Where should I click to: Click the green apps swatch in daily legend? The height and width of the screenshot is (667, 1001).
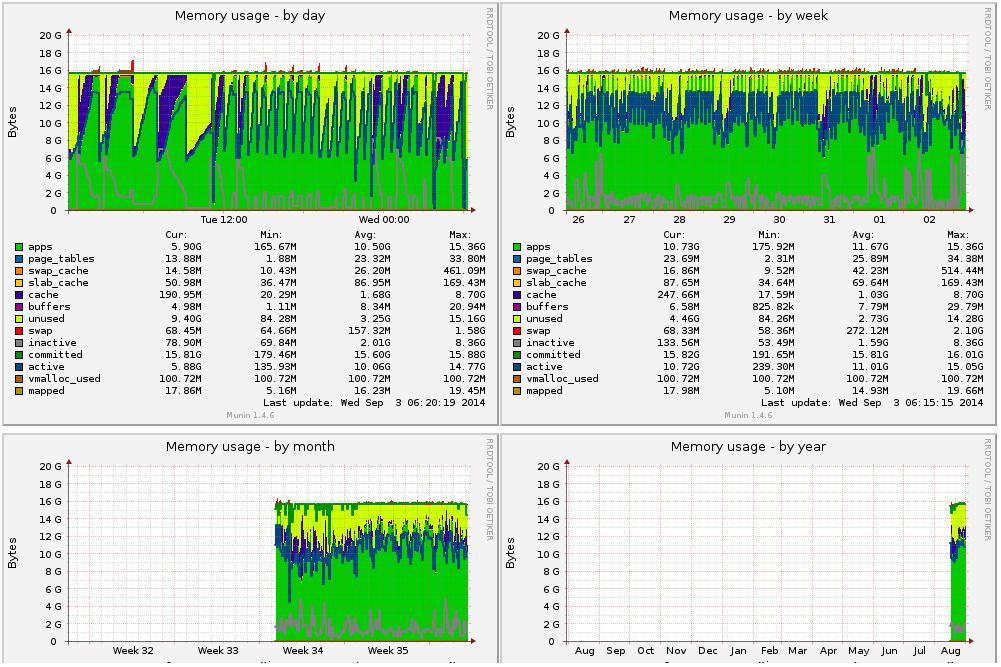point(18,247)
